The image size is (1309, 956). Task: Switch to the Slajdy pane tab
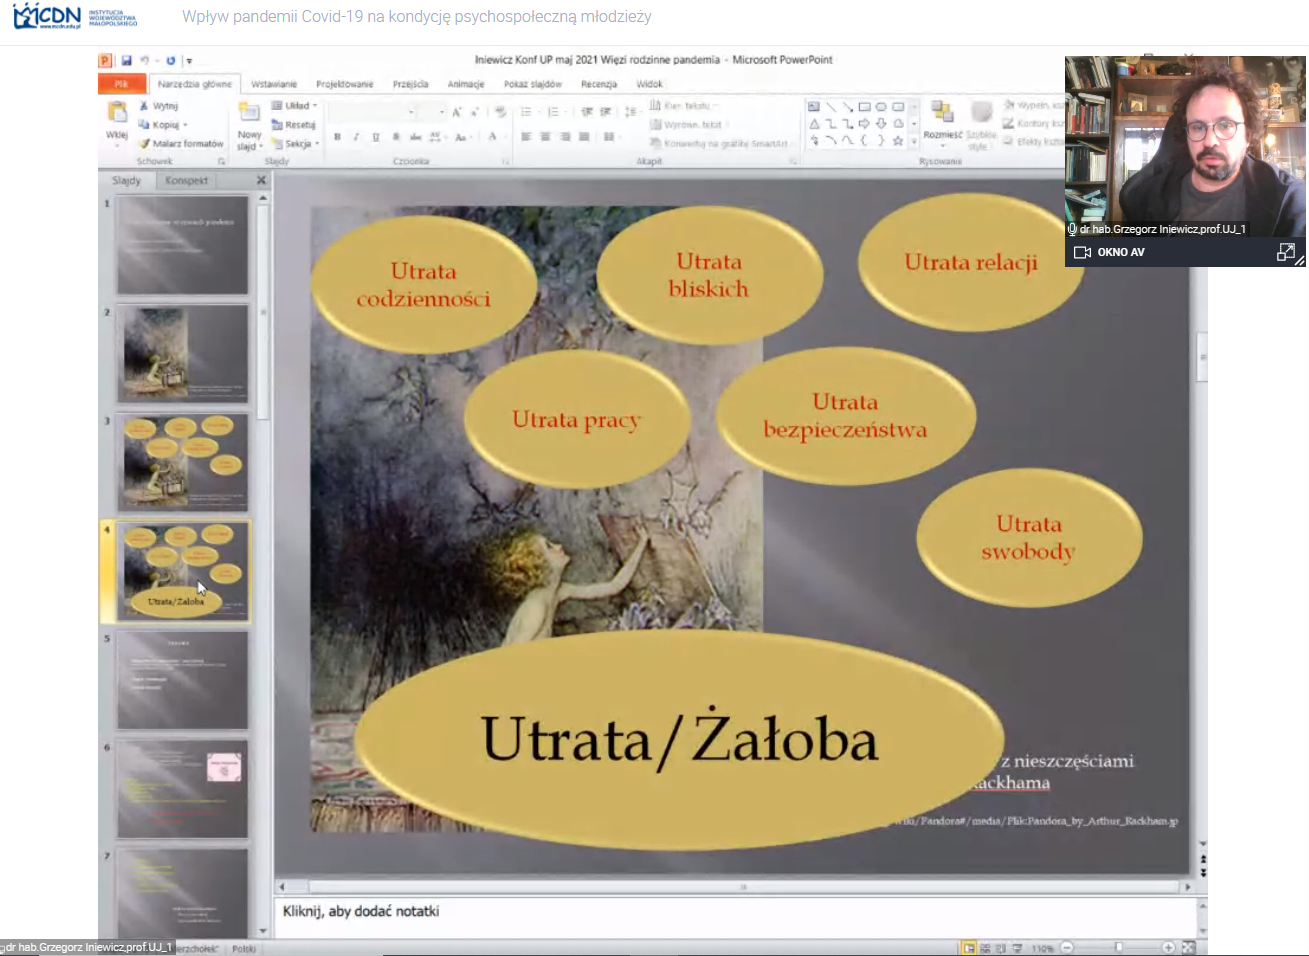tap(127, 181)
